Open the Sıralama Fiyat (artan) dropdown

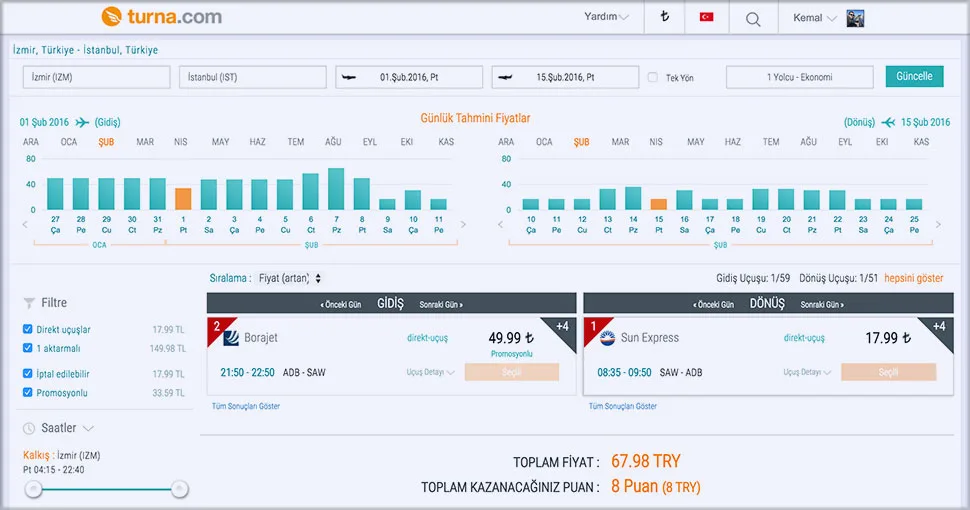tap(290, 278)
